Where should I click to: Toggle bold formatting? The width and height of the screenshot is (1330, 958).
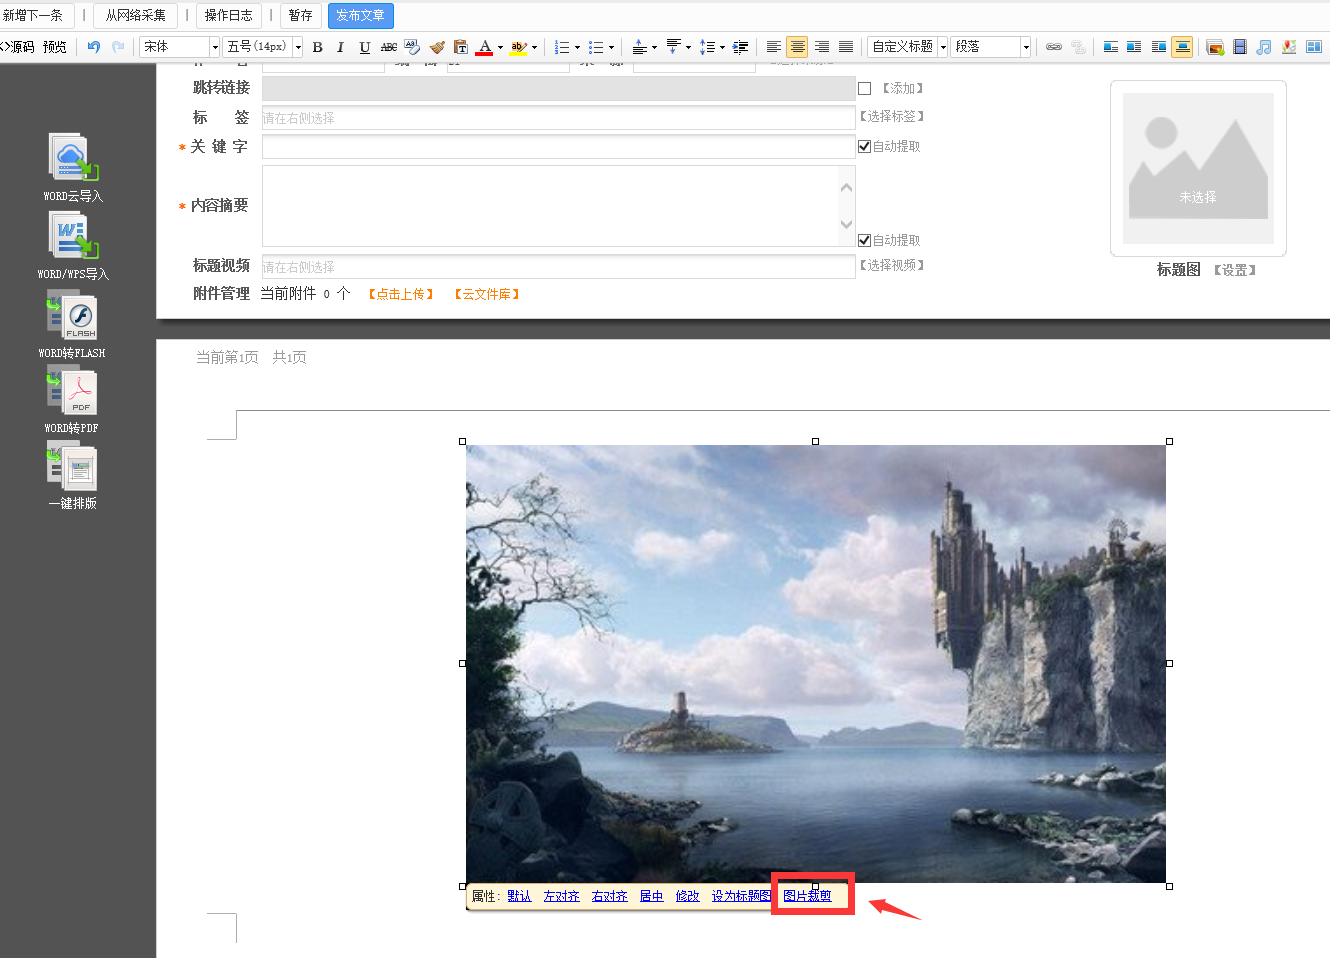click(x=317, y=47)
